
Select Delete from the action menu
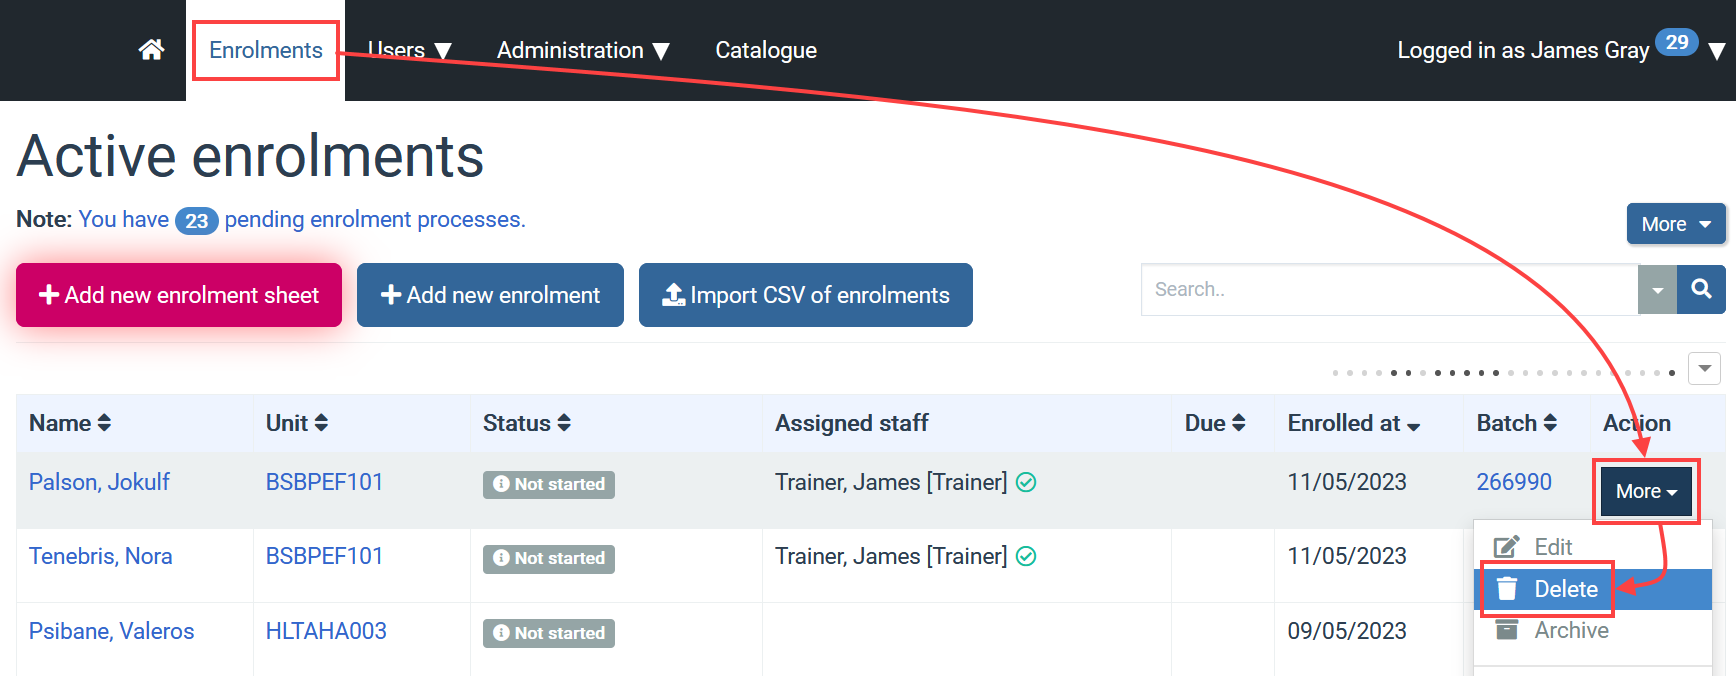pos(1565,589)
